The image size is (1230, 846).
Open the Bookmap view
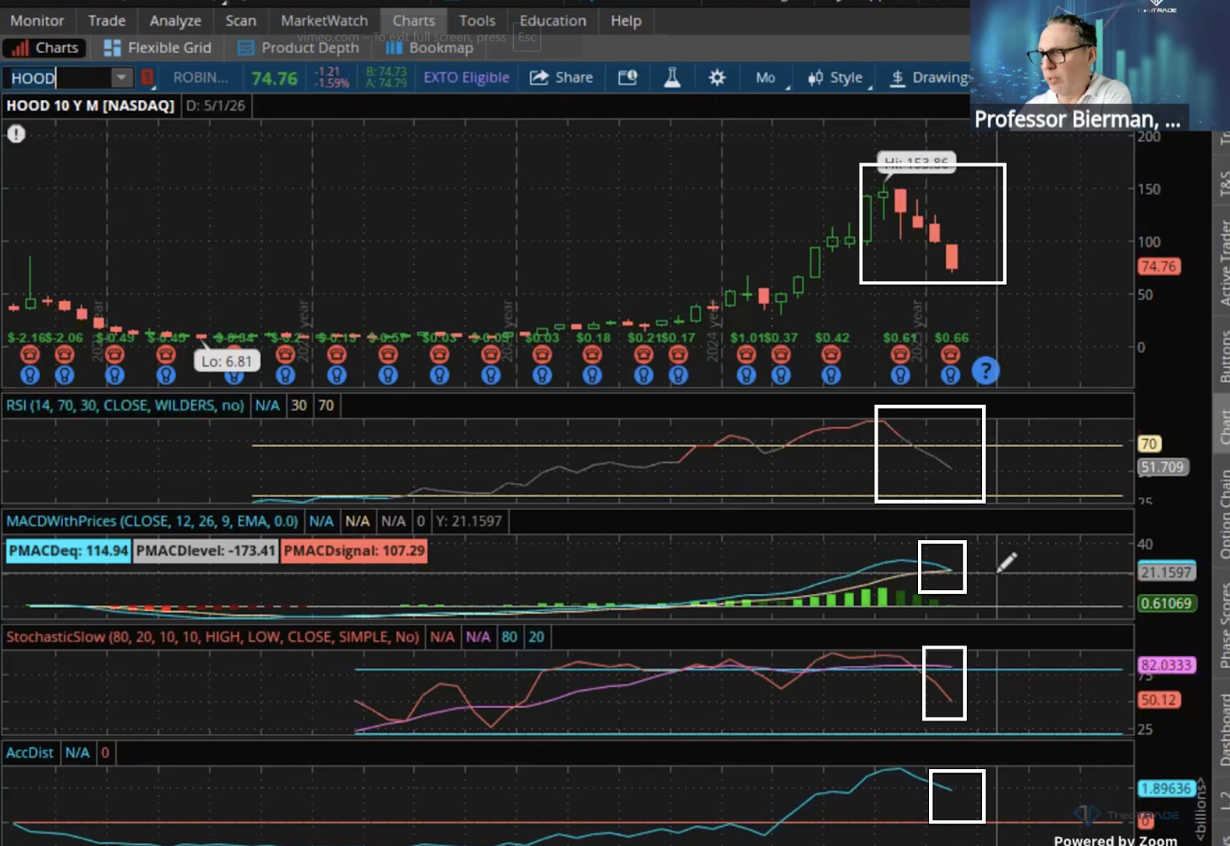(429, 47)
